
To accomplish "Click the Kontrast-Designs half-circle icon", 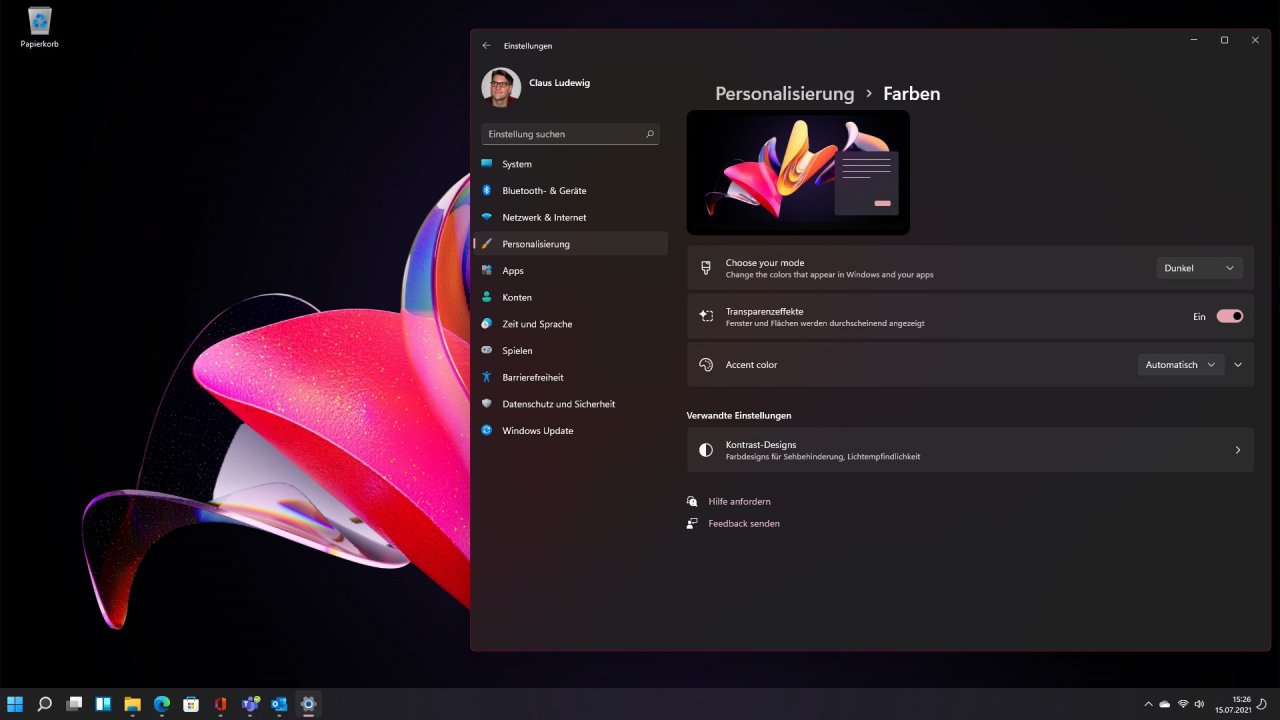I will pyautogui.click(x=706, y=450).
